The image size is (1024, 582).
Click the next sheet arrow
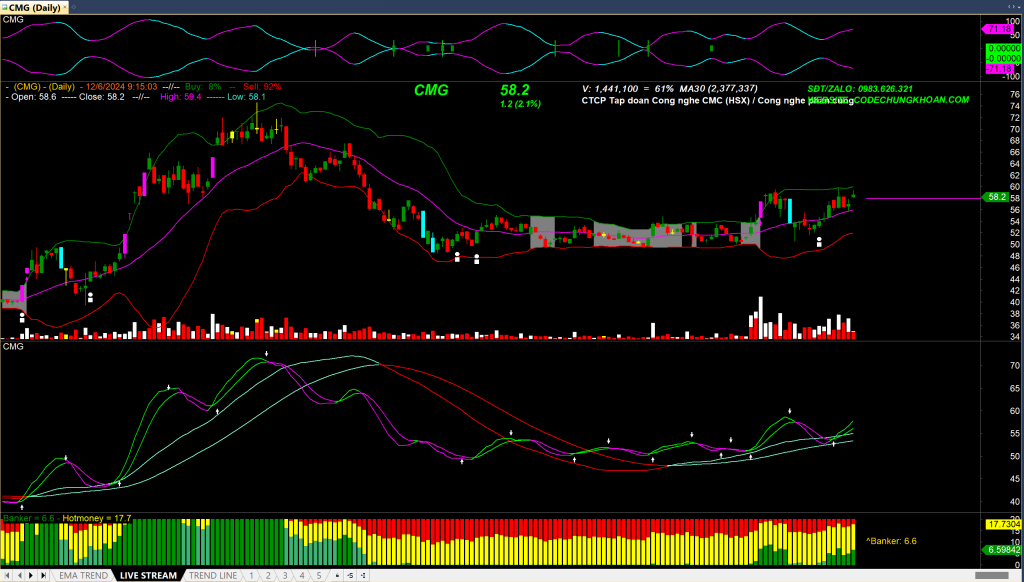31,575
